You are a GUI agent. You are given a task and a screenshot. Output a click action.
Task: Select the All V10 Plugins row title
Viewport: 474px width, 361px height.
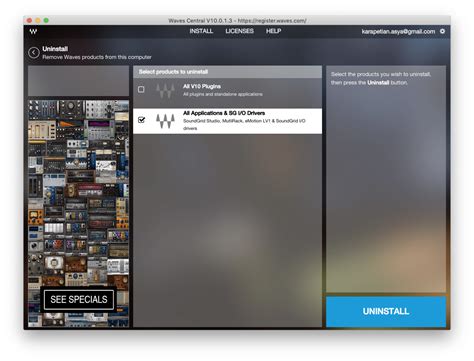point(202,86)
